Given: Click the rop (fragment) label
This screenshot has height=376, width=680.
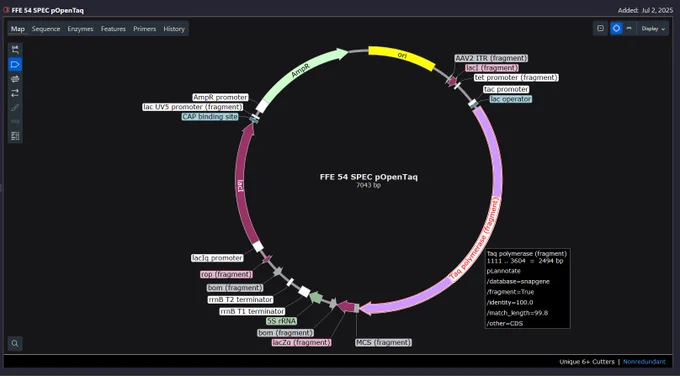Looking at the screenshot, I should 226,275.
